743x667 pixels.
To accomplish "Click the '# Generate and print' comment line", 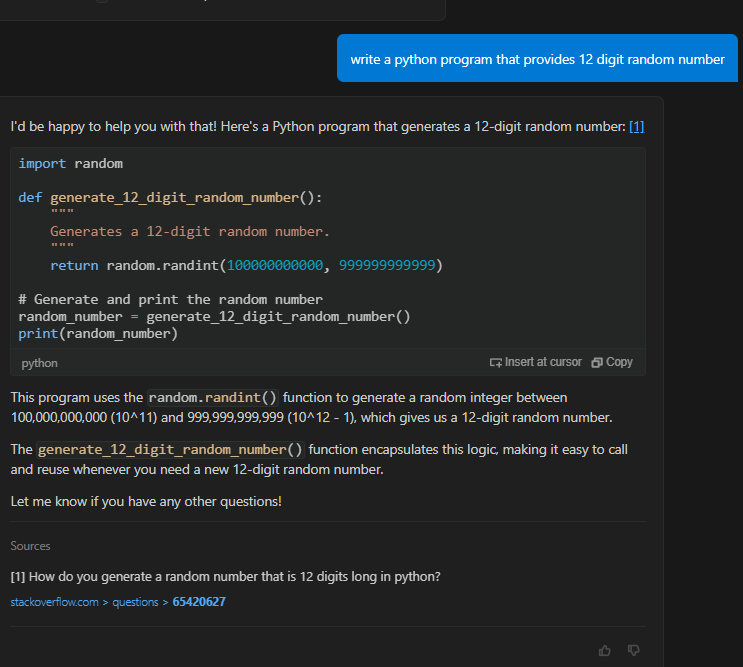I will point(171,299).
